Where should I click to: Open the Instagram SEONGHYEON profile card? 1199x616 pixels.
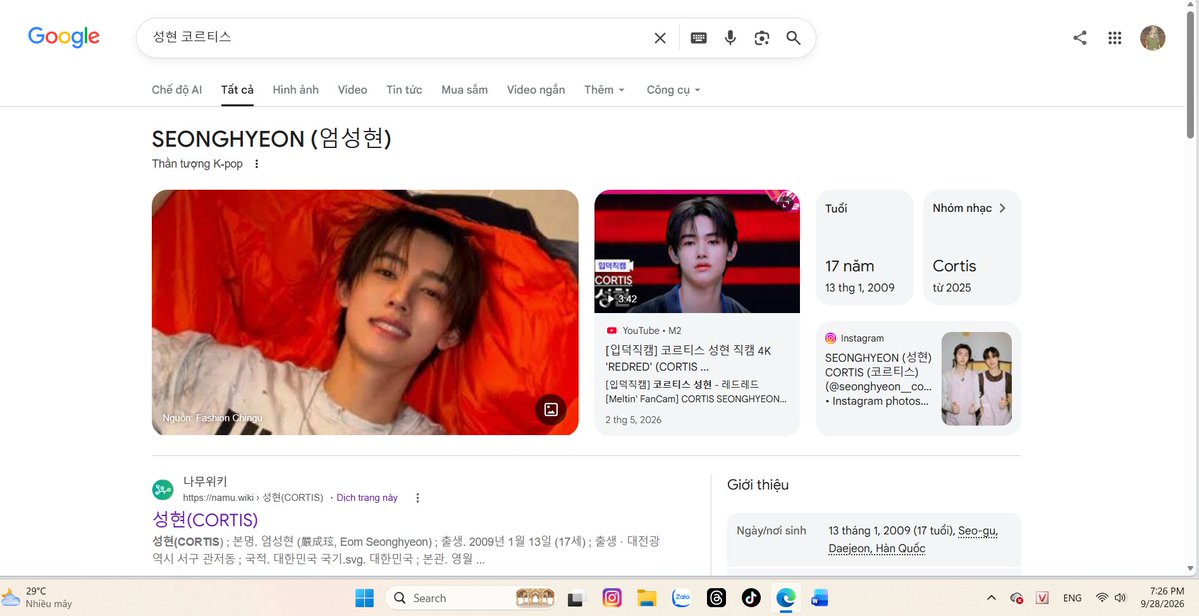pyautogui.click(x=918, y=378)
